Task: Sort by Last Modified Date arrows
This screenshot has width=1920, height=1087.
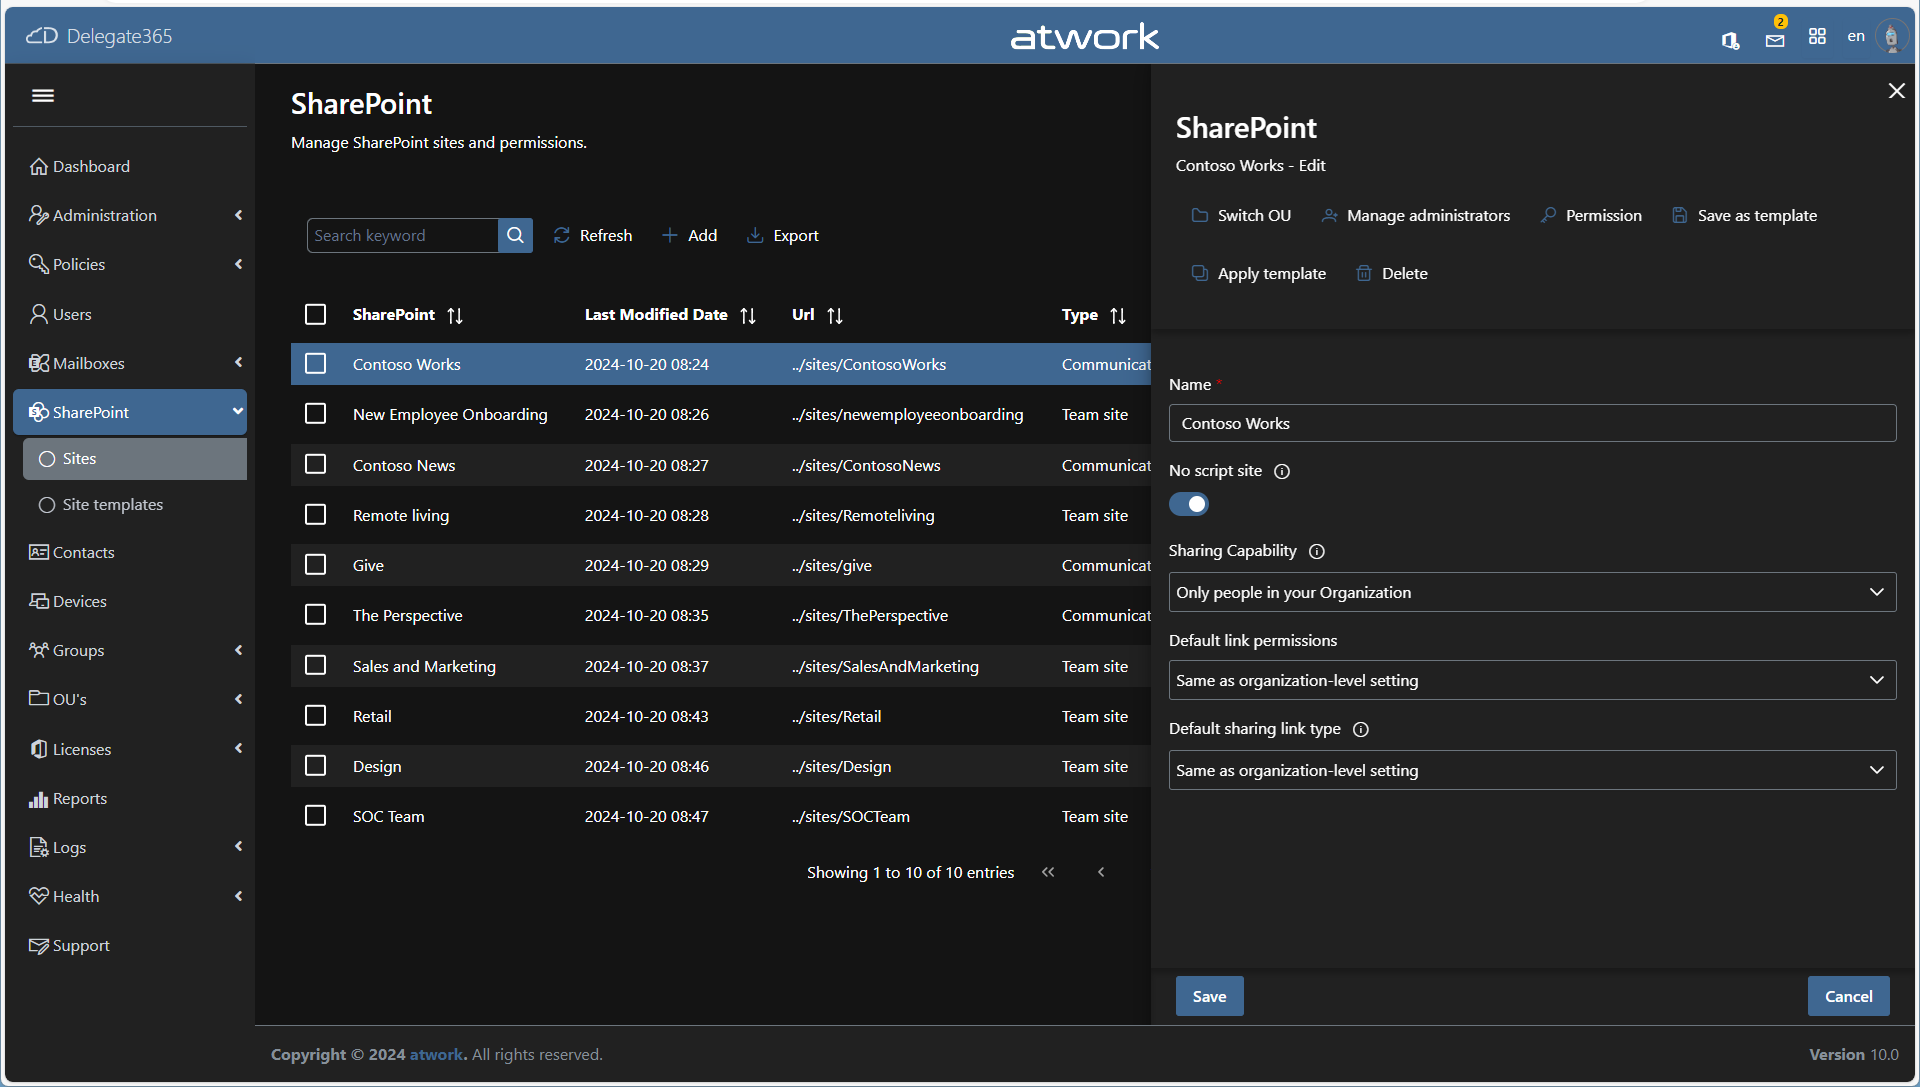Action: tap(748, 315)
